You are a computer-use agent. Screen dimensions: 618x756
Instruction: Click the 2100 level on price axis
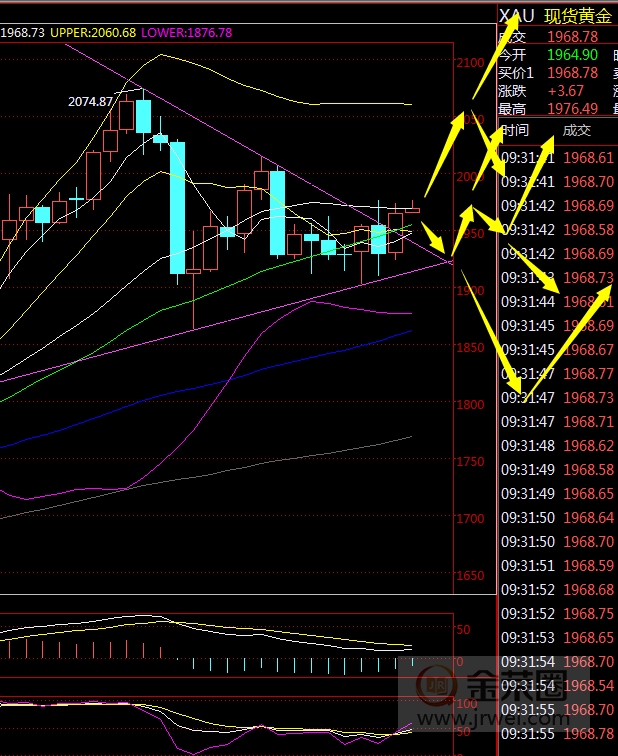point(470,64)
